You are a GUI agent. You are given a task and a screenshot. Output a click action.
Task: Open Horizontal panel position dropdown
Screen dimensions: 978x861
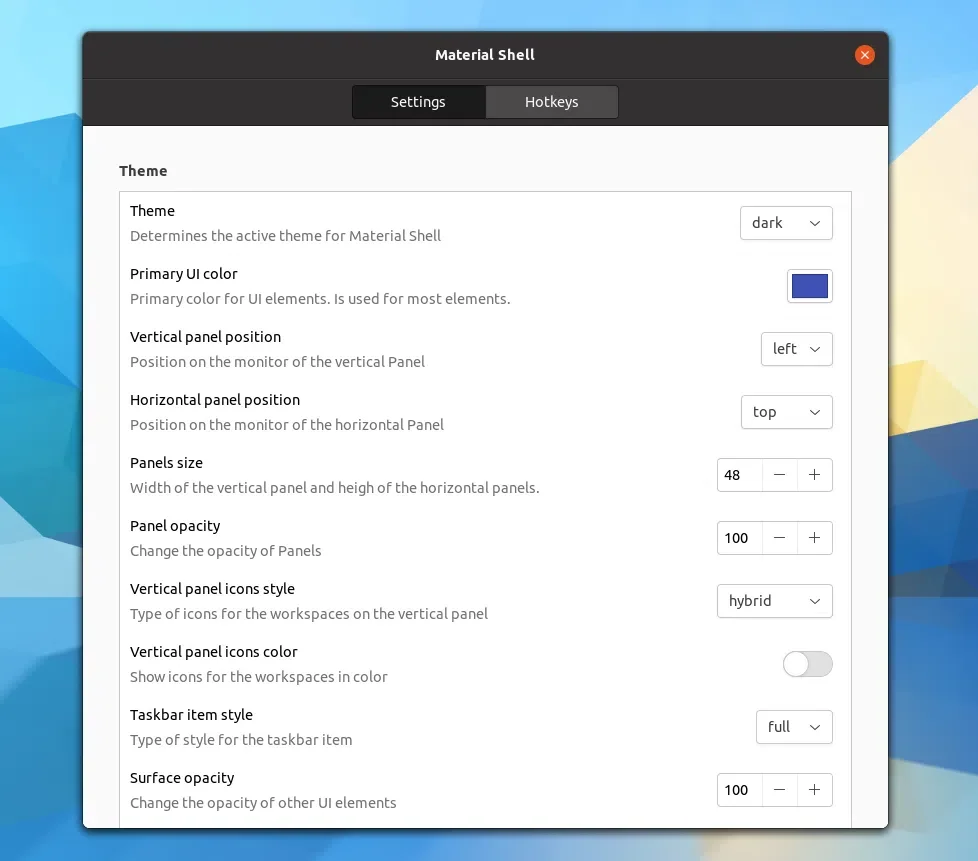[x=787, y=412]
